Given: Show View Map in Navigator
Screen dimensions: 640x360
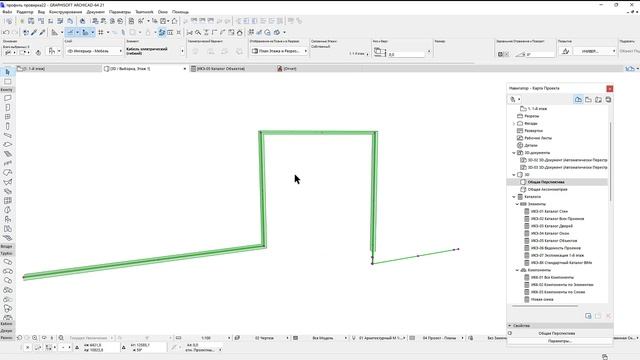Looking at the screenshot, I should tap(588, 100).
